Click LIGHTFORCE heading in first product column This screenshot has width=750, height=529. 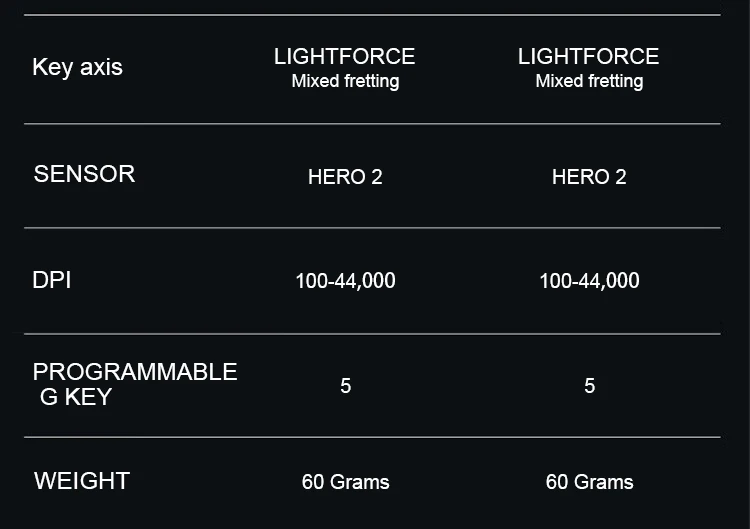(x=344, y=56)
